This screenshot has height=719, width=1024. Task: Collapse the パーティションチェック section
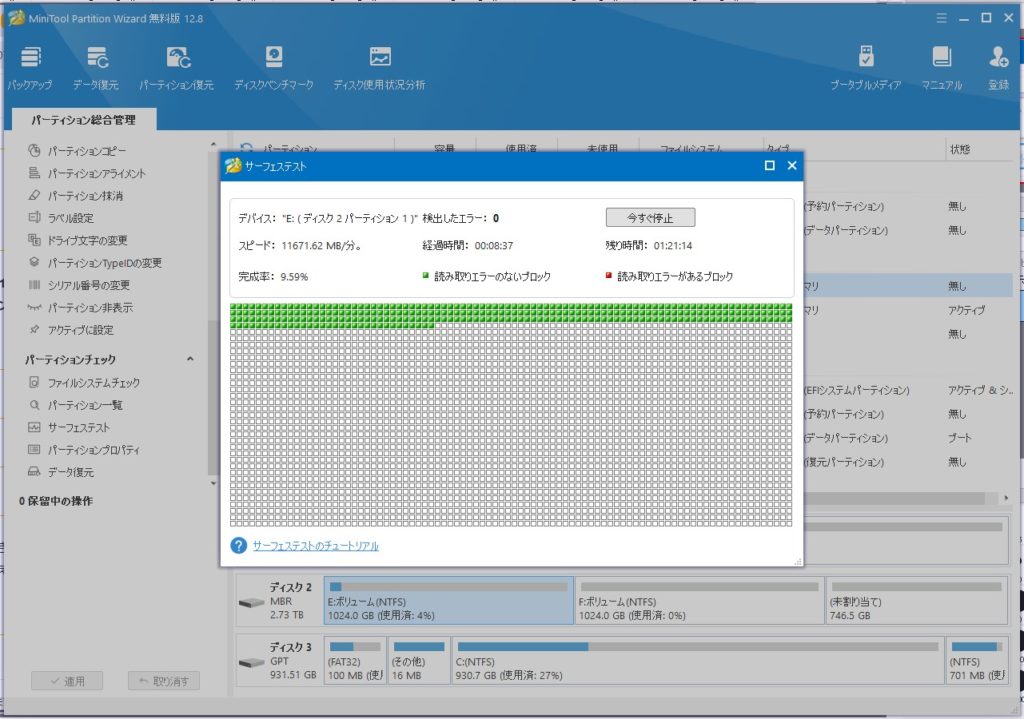[190, 360]
